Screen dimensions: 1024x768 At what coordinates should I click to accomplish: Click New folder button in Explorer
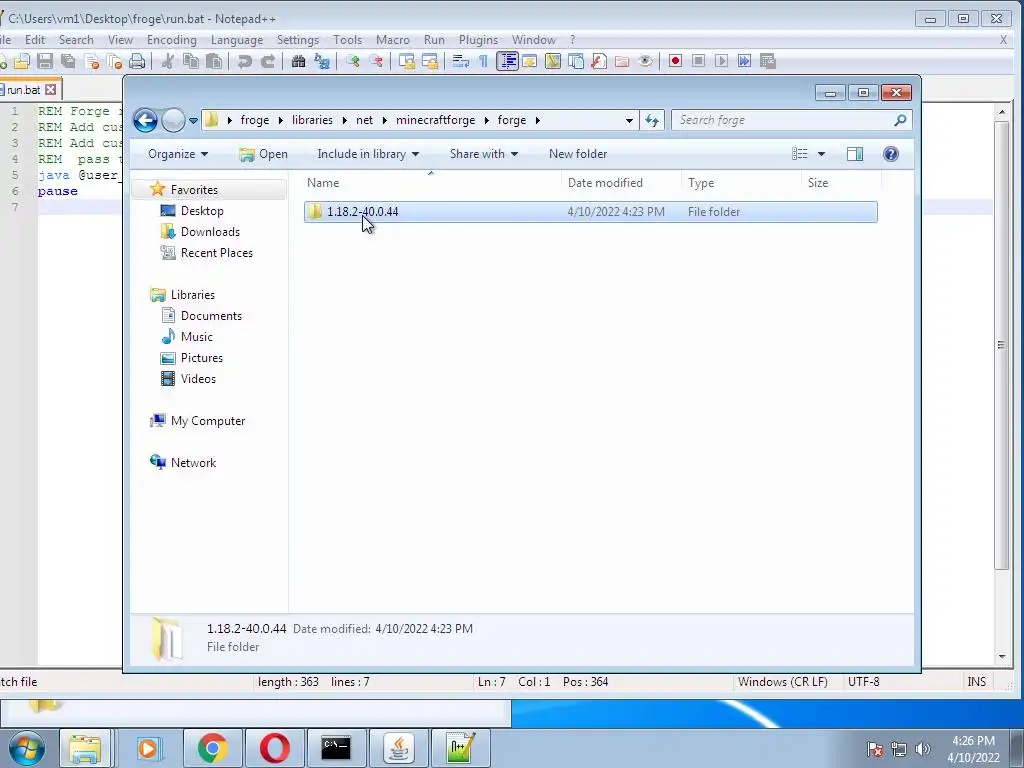(x=578, y=154)
